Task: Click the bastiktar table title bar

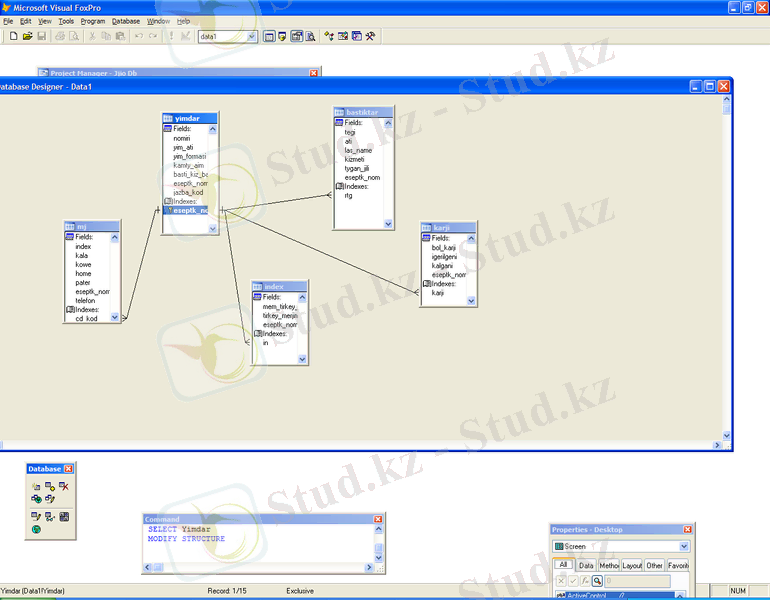Action: pos(363,112)
